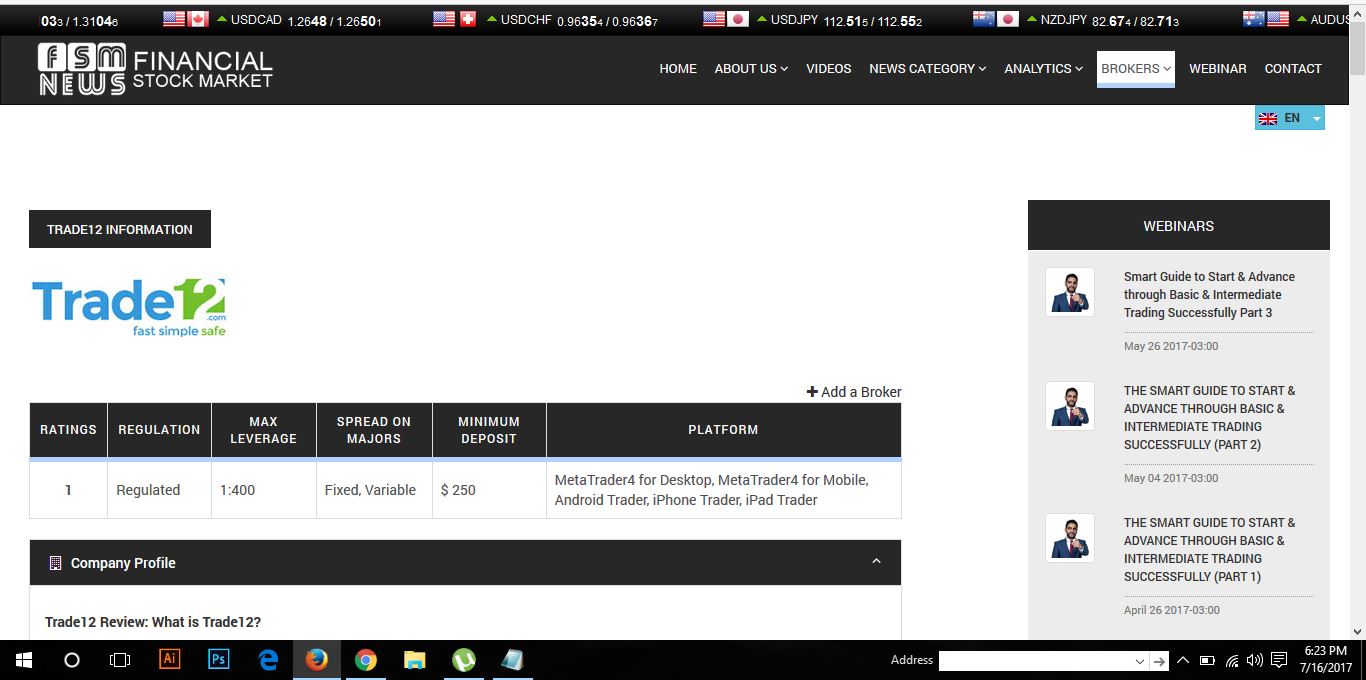Open the taskbar Address dropdown arrow
Screen dimensions: 1366x680
[x=1140, y=661]
